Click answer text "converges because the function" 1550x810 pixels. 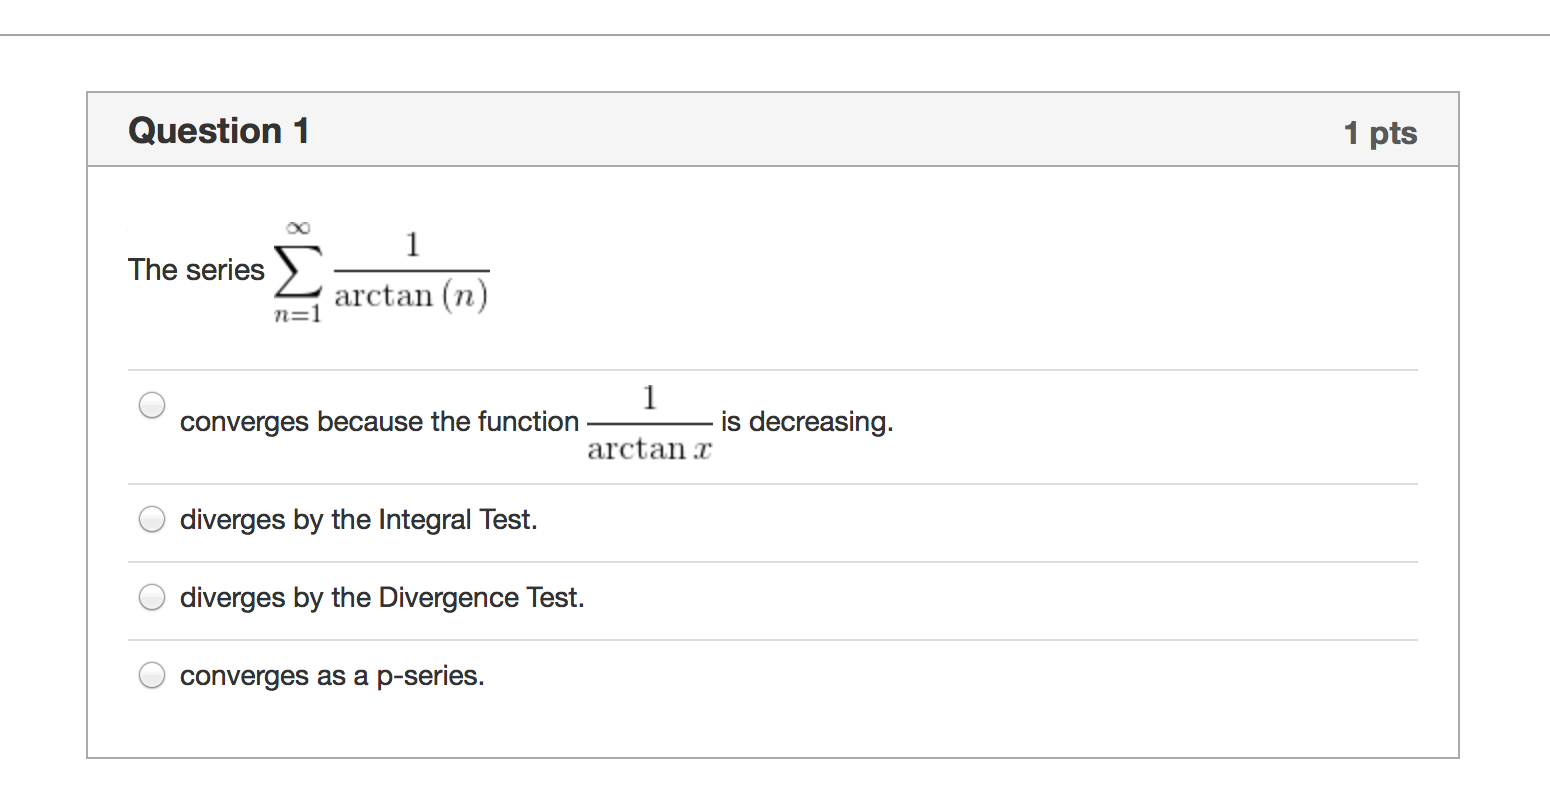click(379, 422)
